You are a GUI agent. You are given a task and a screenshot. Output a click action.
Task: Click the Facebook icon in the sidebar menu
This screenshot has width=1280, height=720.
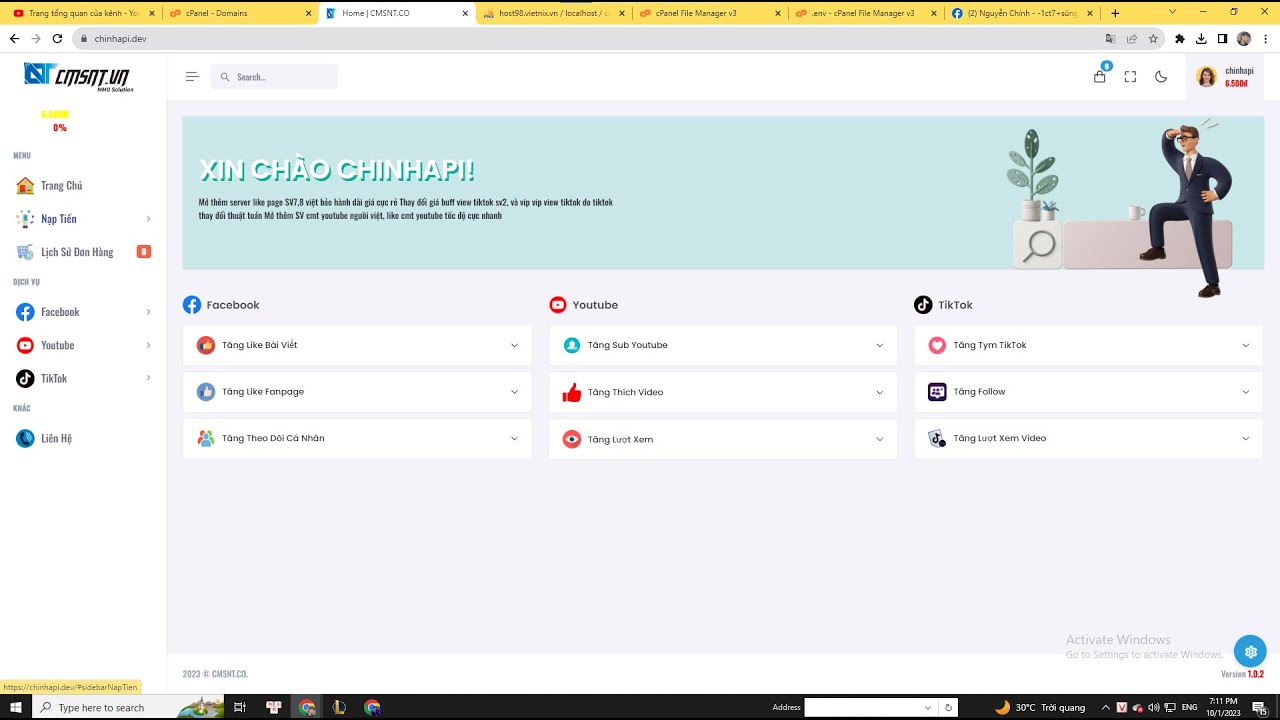coord(25,312)
